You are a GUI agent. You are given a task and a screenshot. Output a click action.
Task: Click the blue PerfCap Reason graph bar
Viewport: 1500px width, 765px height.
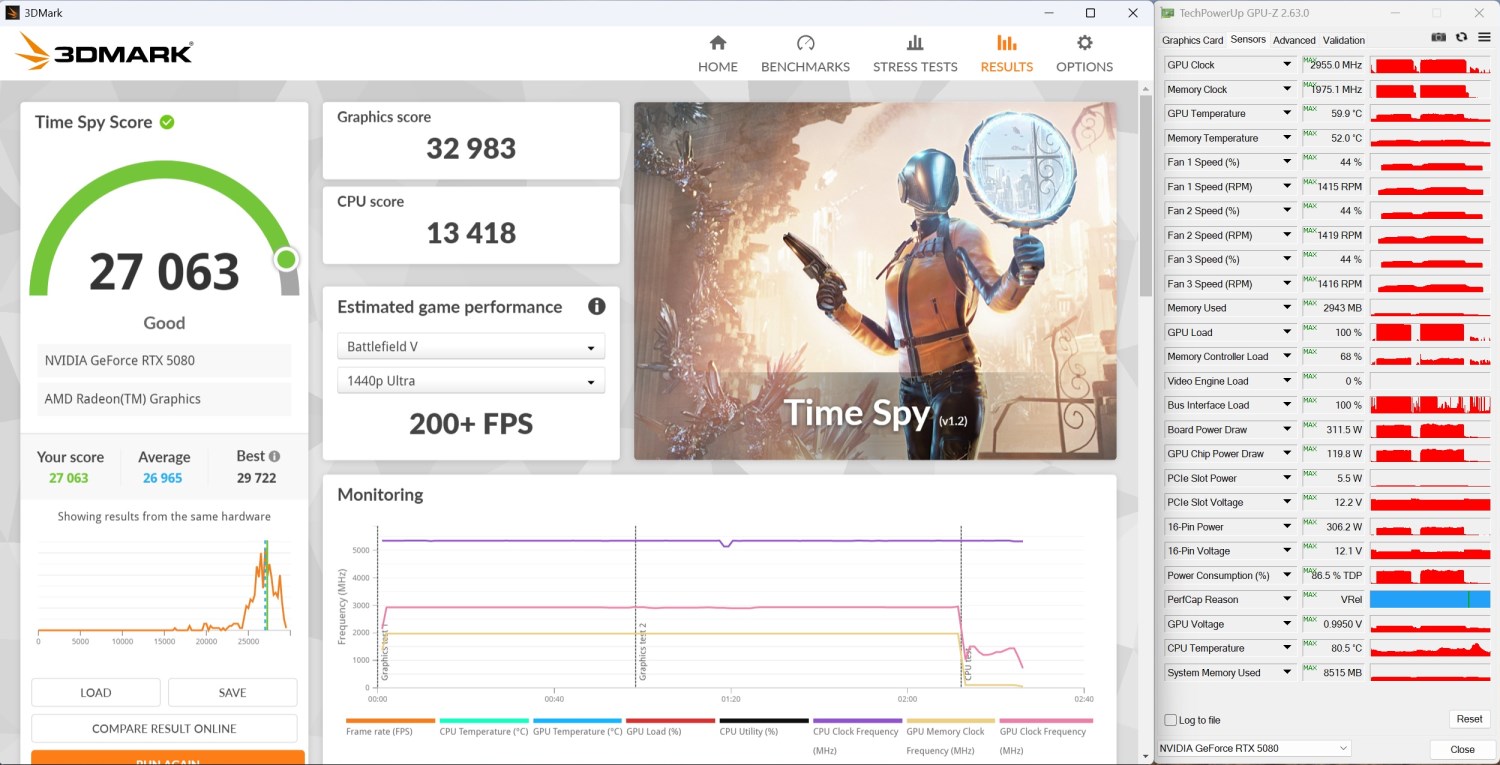click(1431, 600)
